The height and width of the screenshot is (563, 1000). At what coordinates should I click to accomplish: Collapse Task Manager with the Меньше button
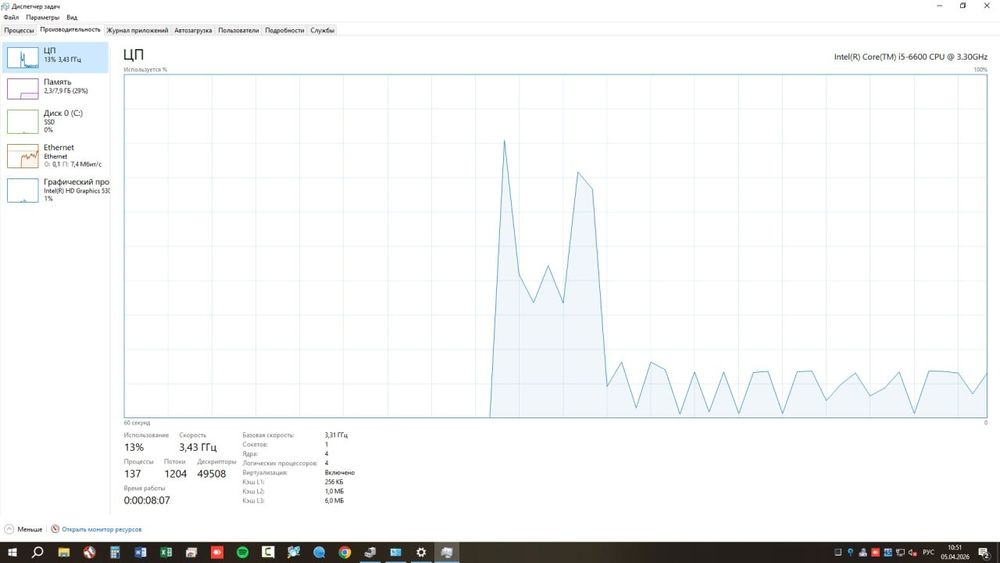24,529
